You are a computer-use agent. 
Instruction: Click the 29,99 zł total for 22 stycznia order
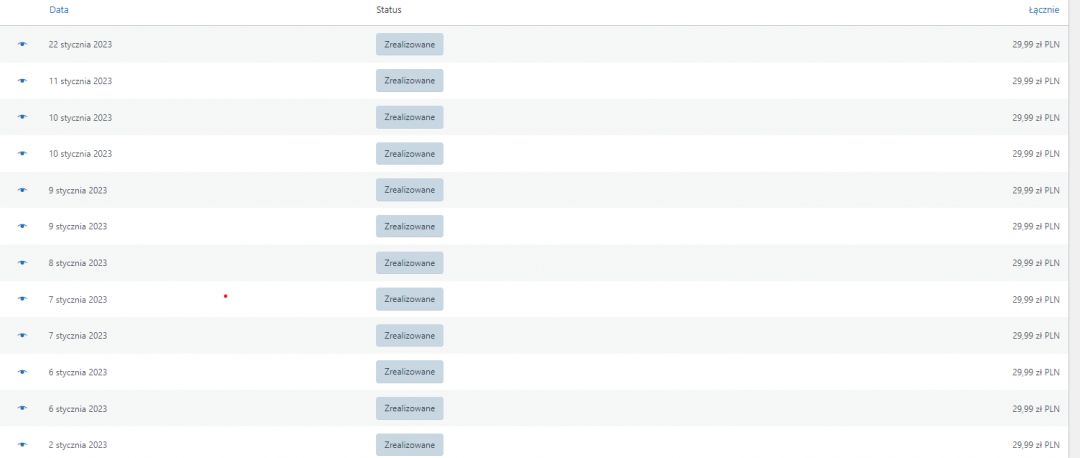pyautogui.click(x=1035, y=44)
